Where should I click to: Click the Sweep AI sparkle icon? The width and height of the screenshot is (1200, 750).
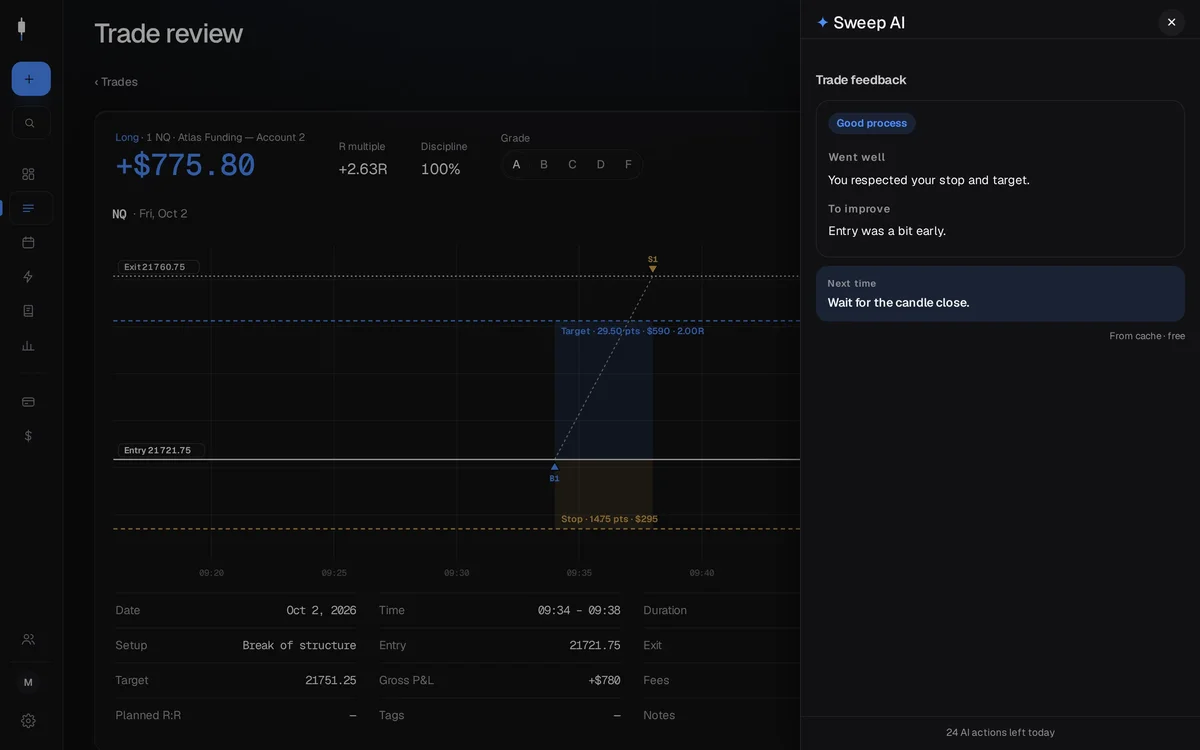click(x=823, y=22)
